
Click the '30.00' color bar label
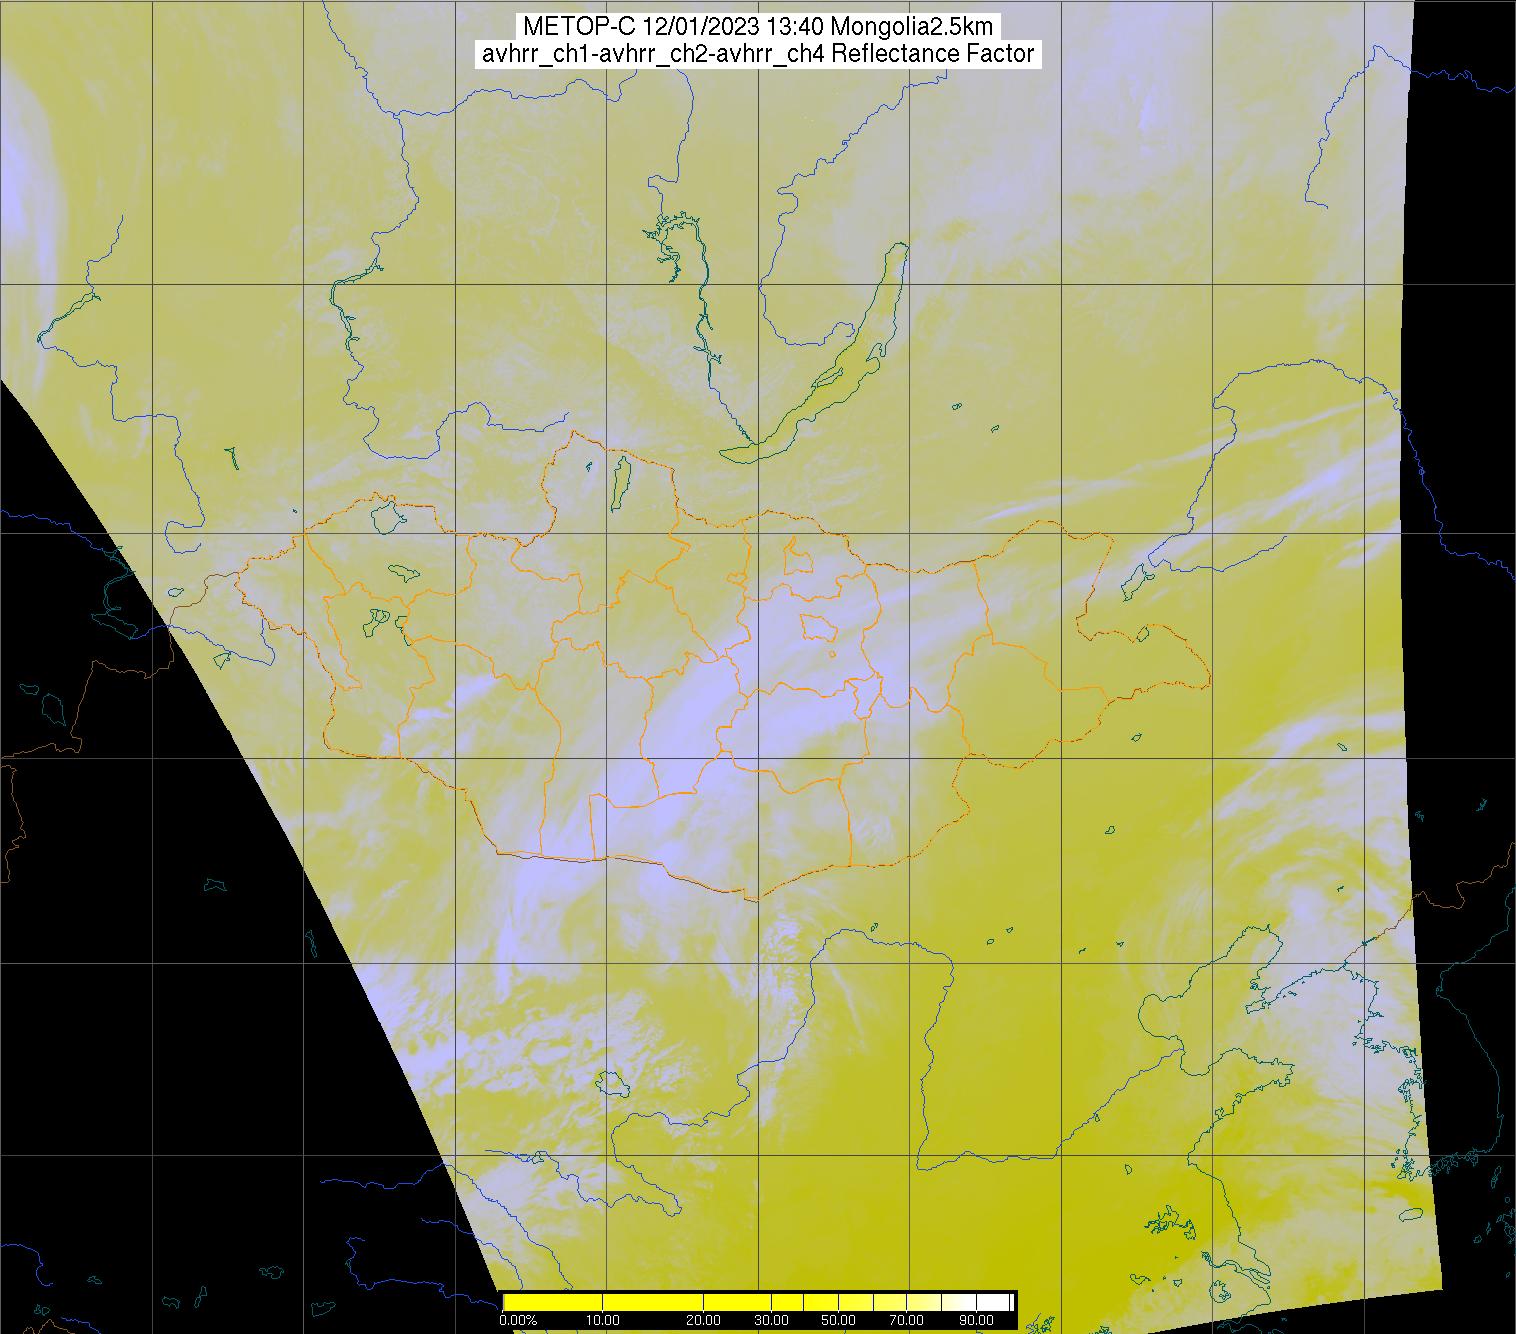(x=771, y=1320)
